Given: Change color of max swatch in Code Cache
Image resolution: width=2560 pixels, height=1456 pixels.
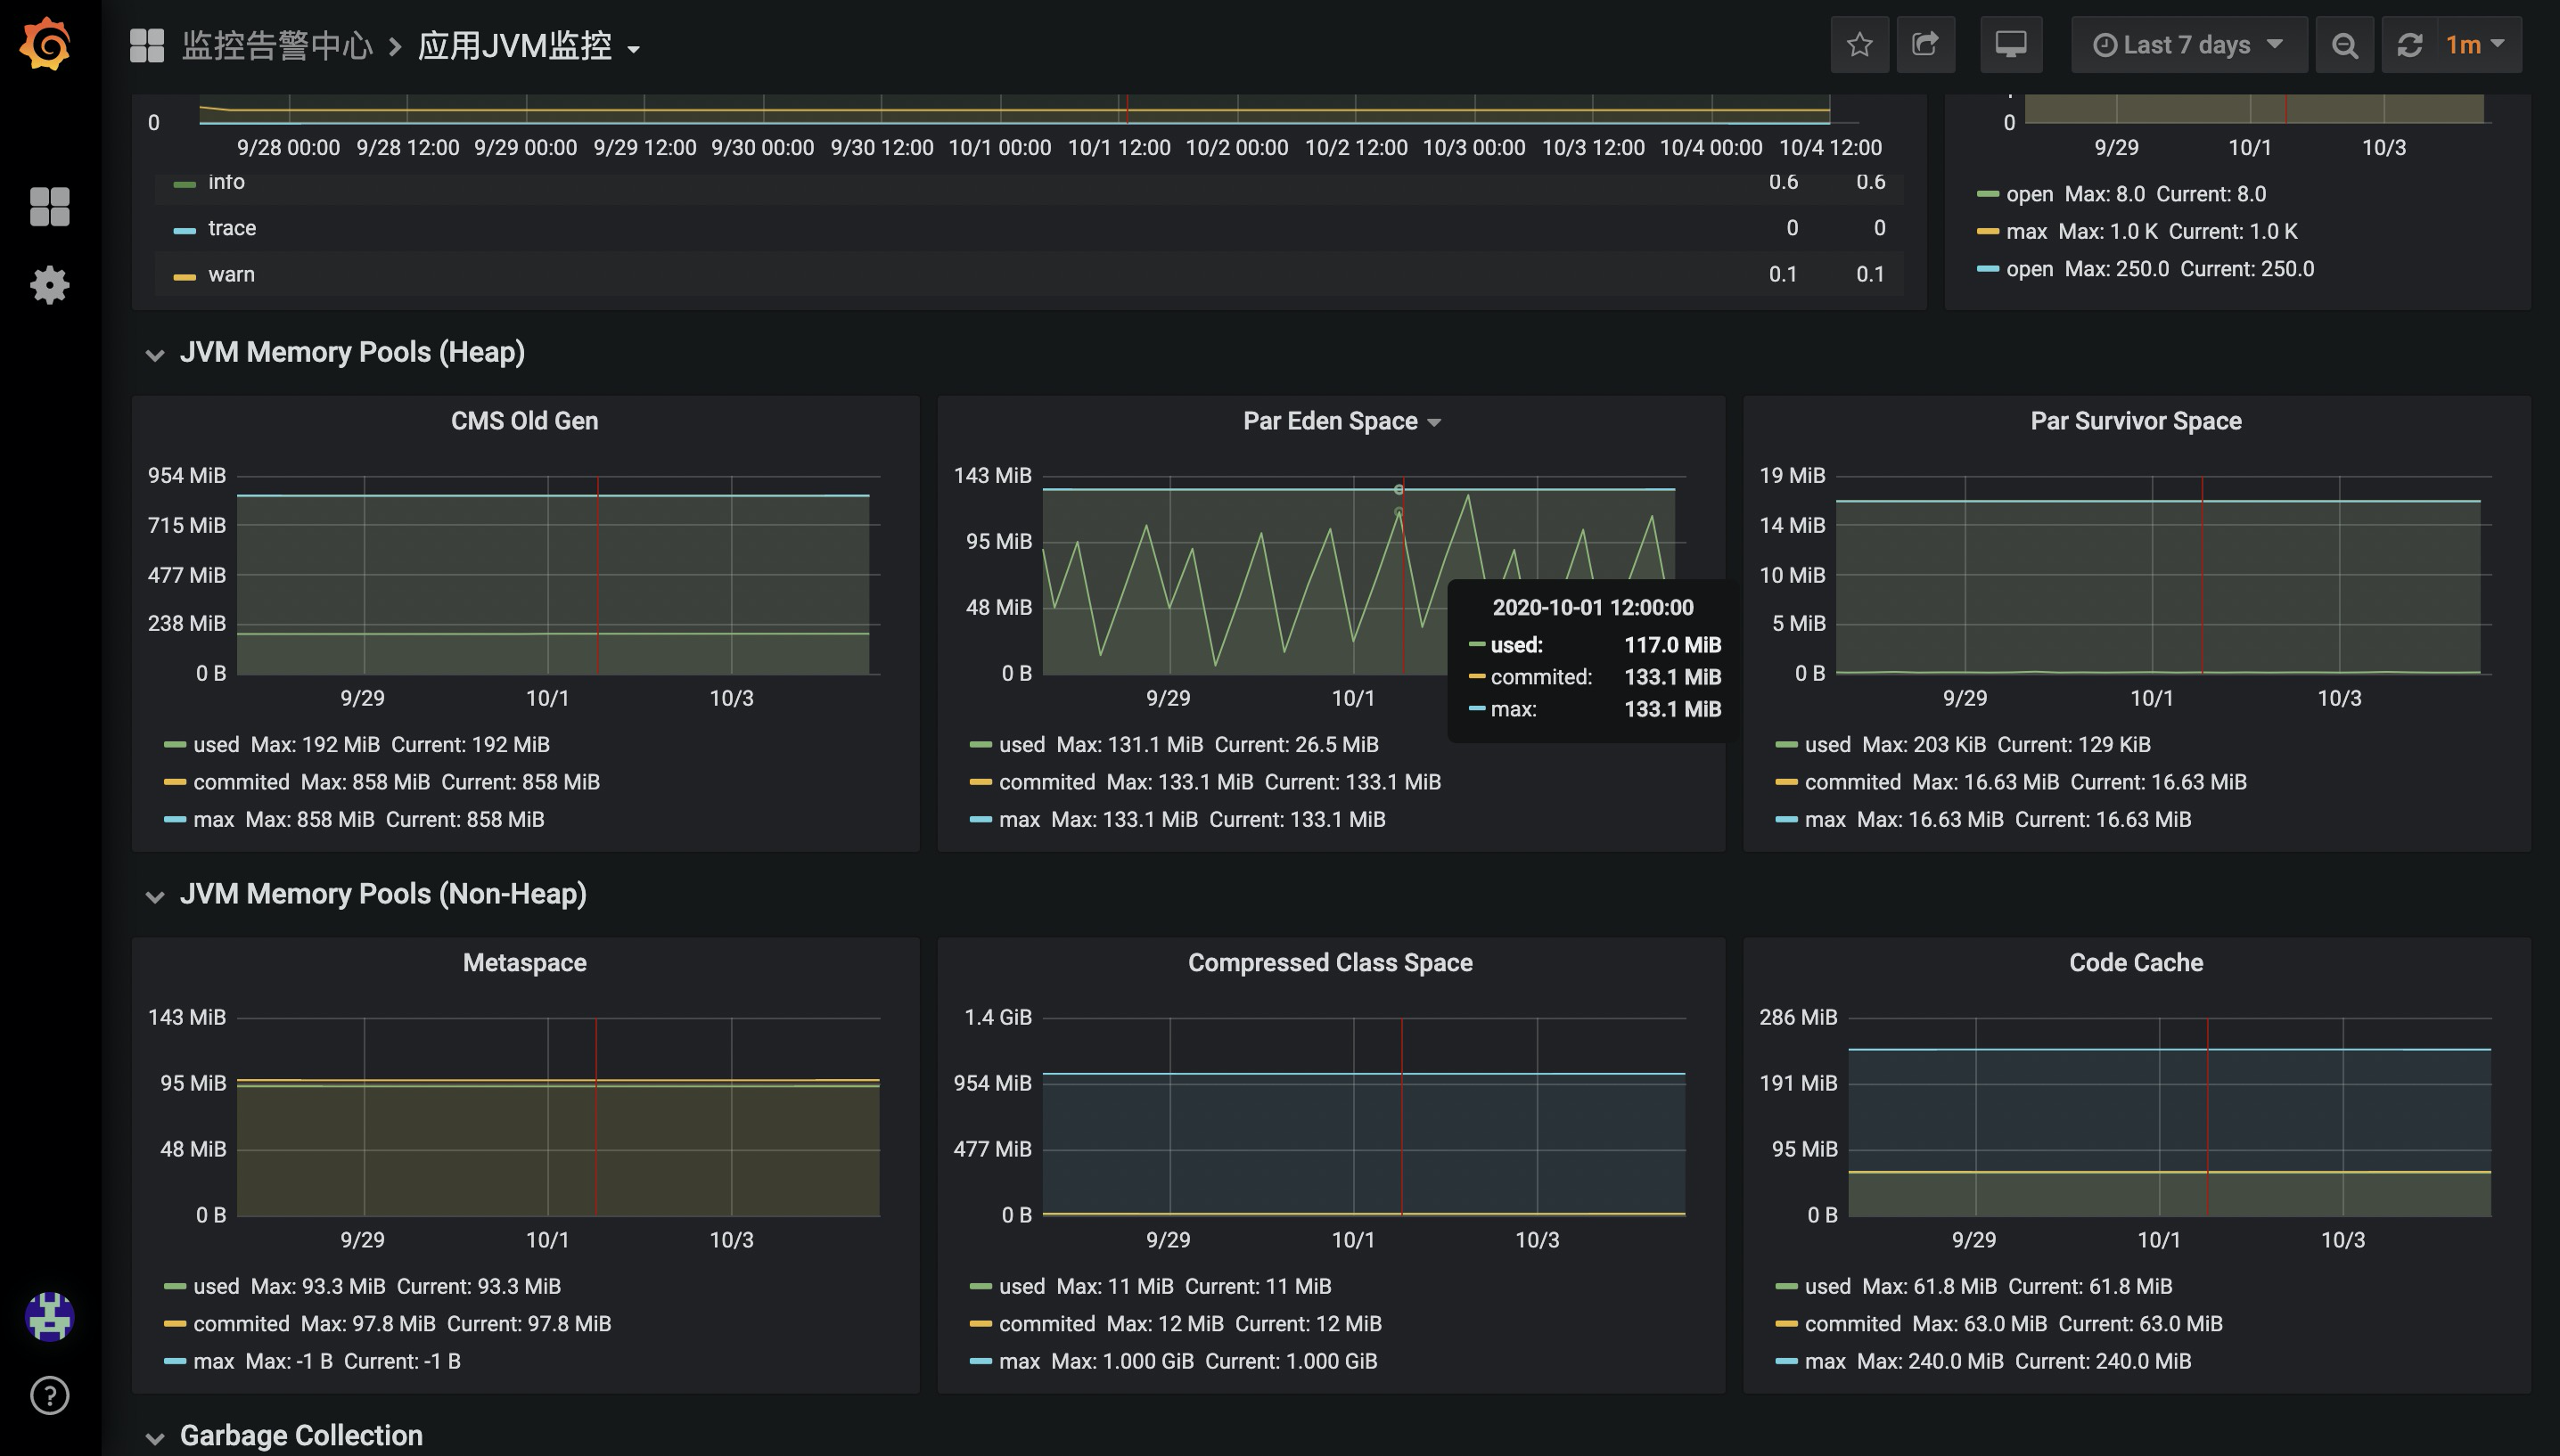Looking at the screenshot, I should pos(1787,1362).
